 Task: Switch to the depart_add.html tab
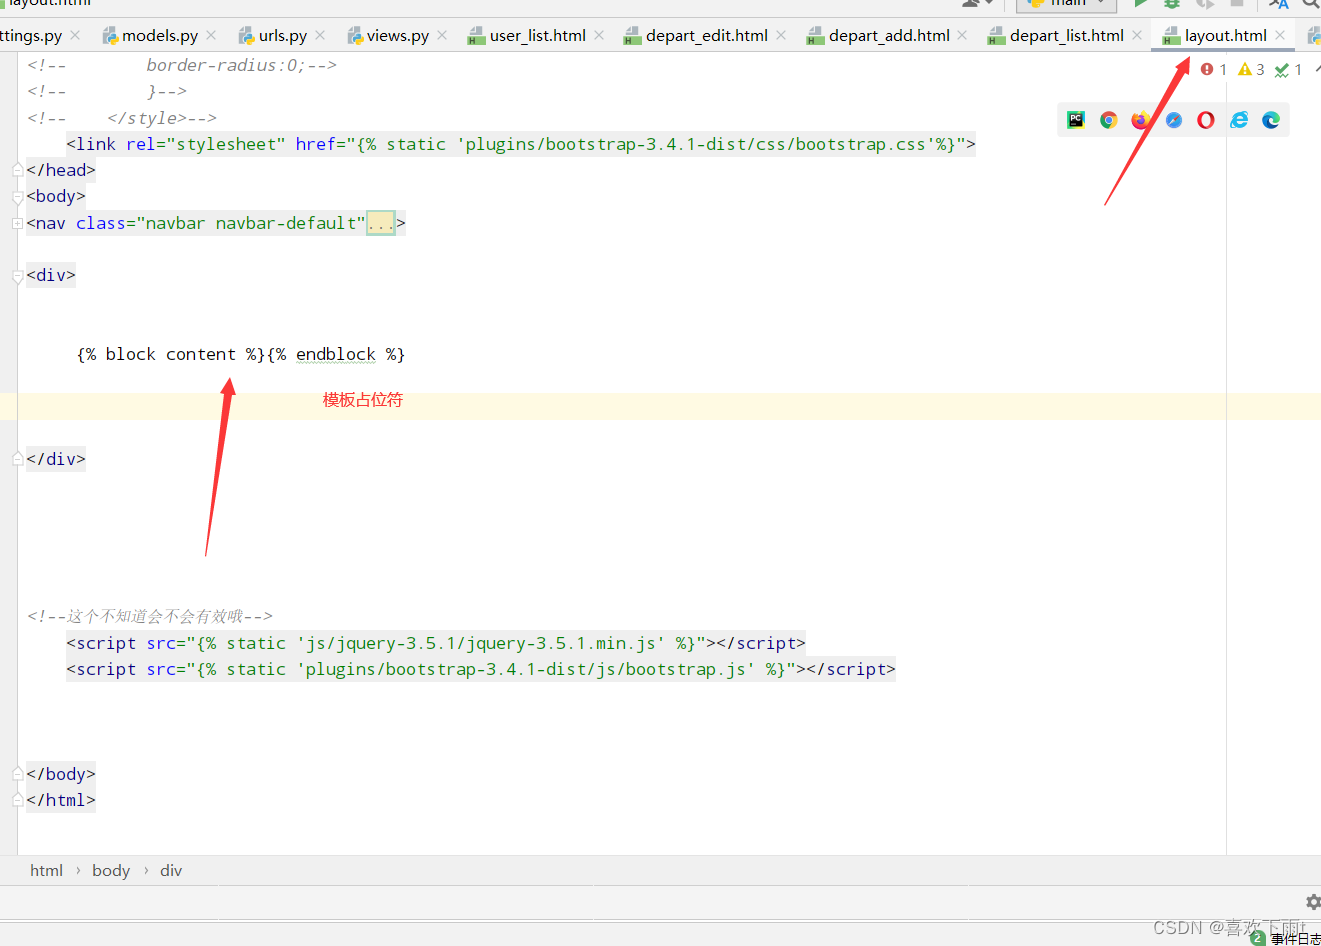[x=889, y=35]
